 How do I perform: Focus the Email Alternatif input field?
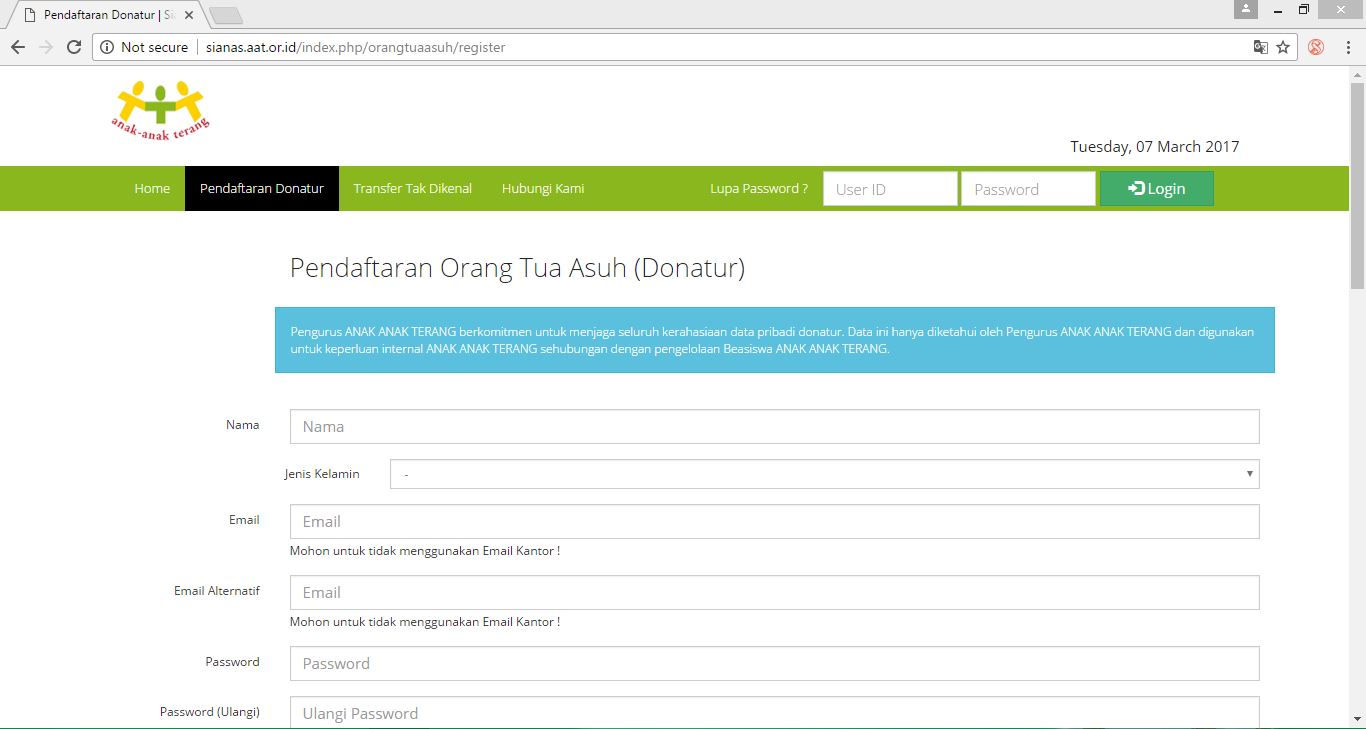coord(775,592)
